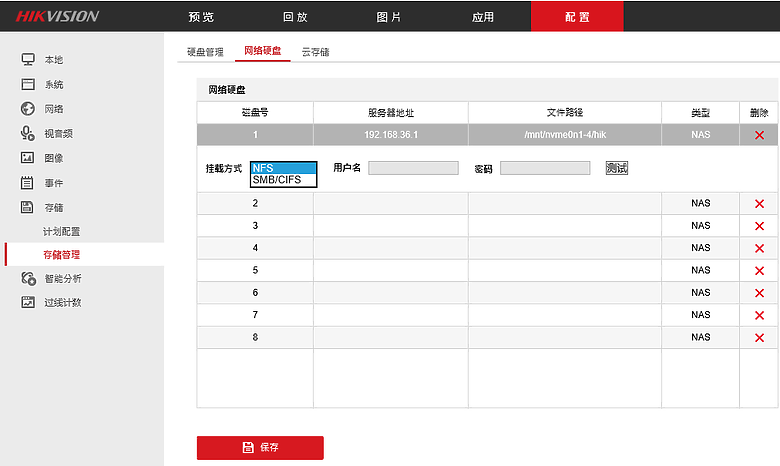
Task: Delete network disk row 1
Action: (x=759, y=135)
